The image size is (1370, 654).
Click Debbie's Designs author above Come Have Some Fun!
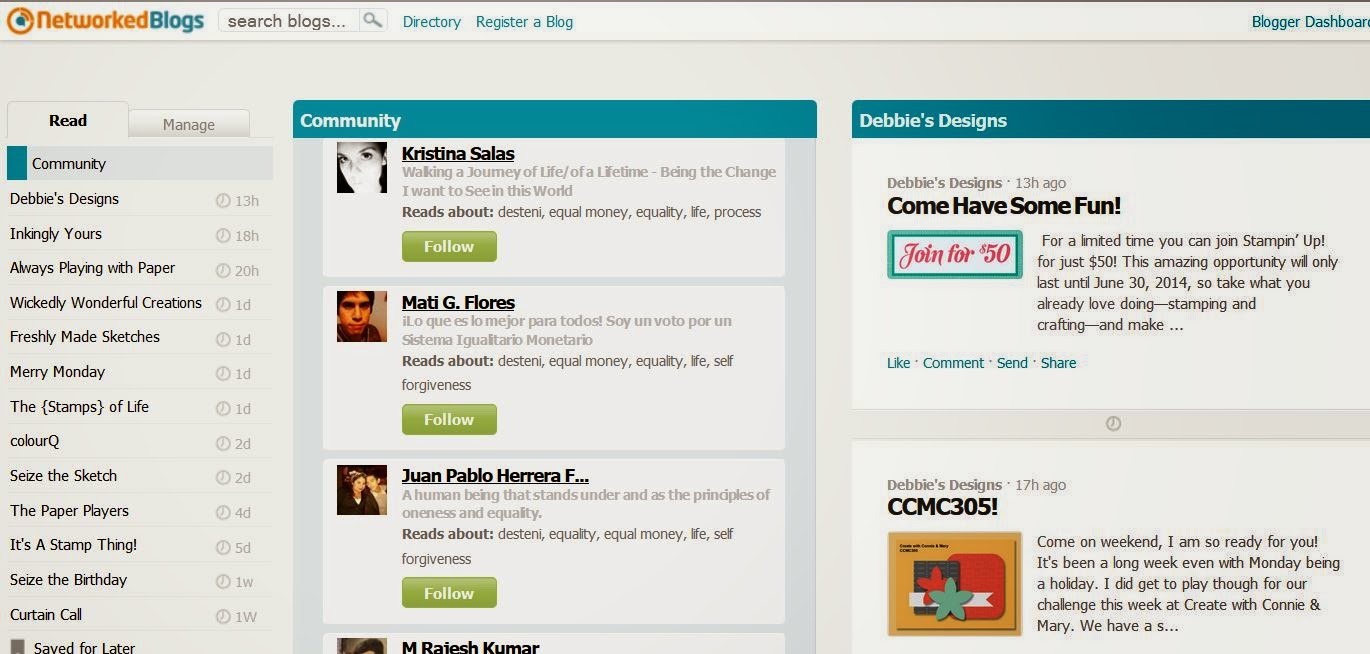click(x=944, y=183)
